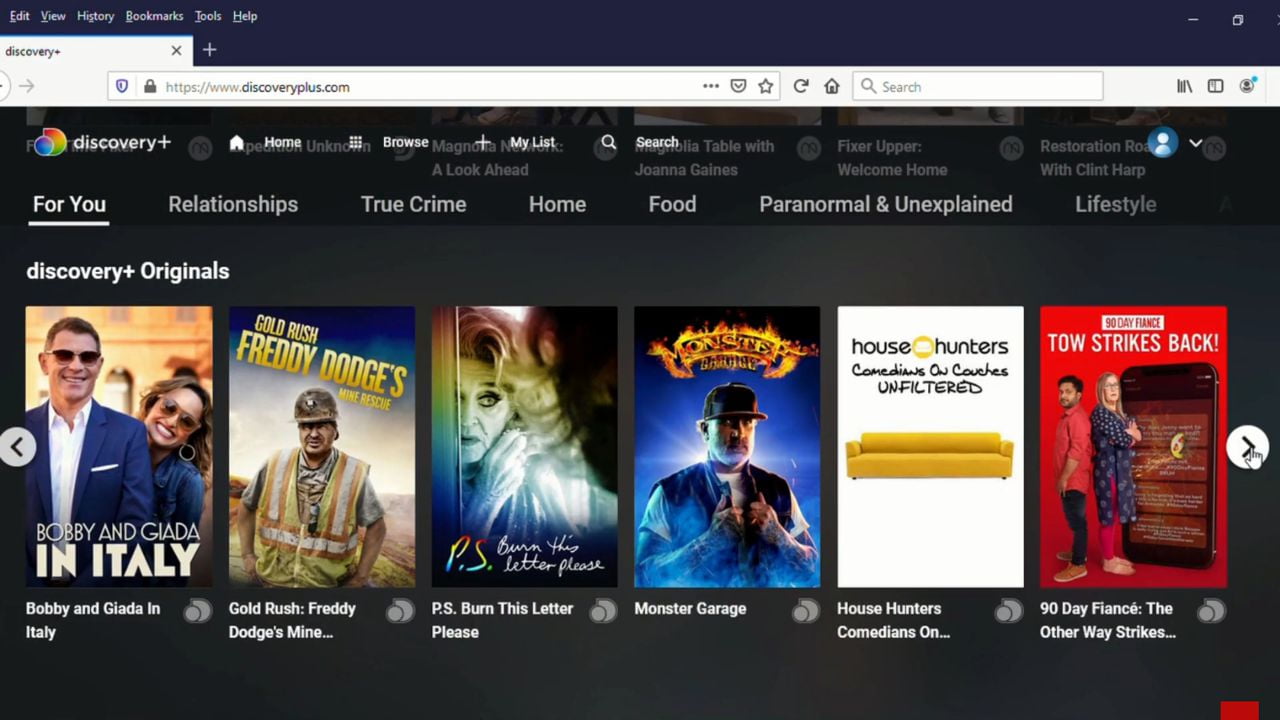
Task: Click the Home link in site navigation
Action: [x=282, y=142]
